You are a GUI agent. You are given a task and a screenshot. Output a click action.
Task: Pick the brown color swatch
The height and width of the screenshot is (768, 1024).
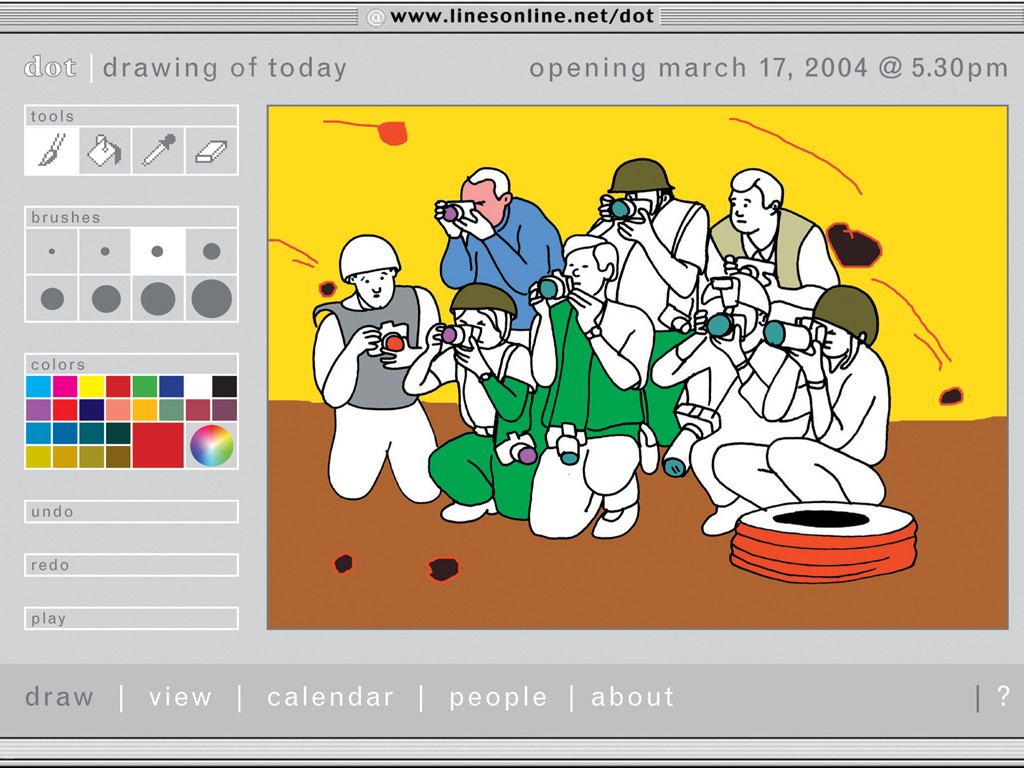118,456
